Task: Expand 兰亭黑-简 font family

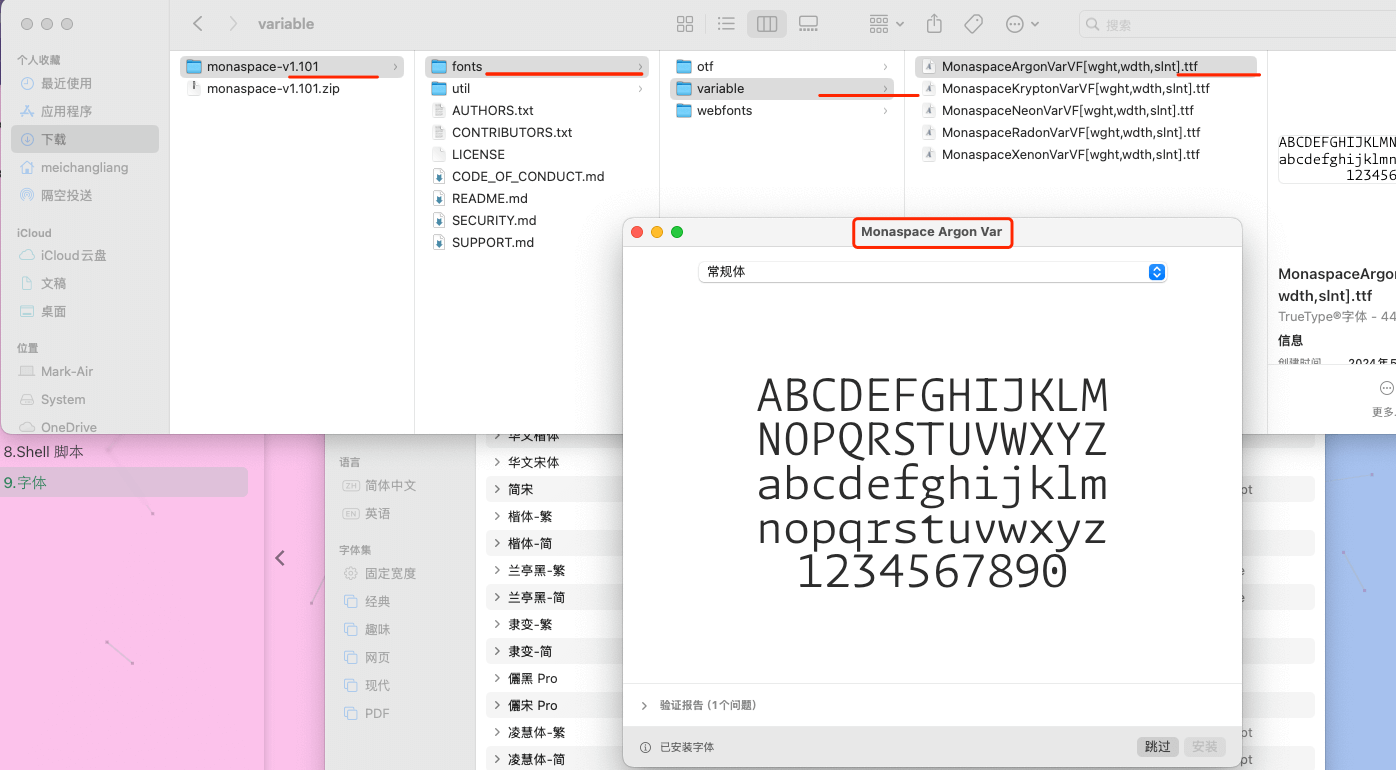Action: tap(497, 597)
